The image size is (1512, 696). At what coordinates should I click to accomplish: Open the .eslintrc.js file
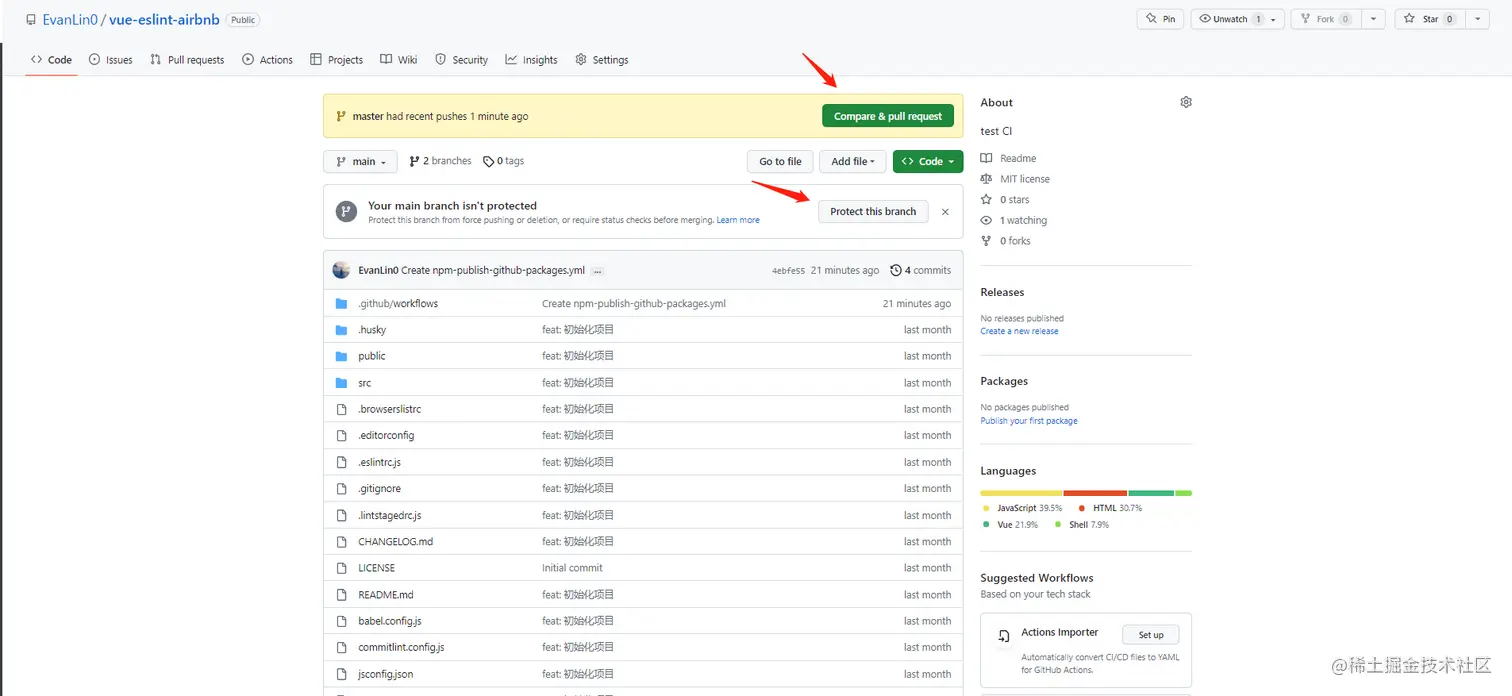tap(380, 462)
